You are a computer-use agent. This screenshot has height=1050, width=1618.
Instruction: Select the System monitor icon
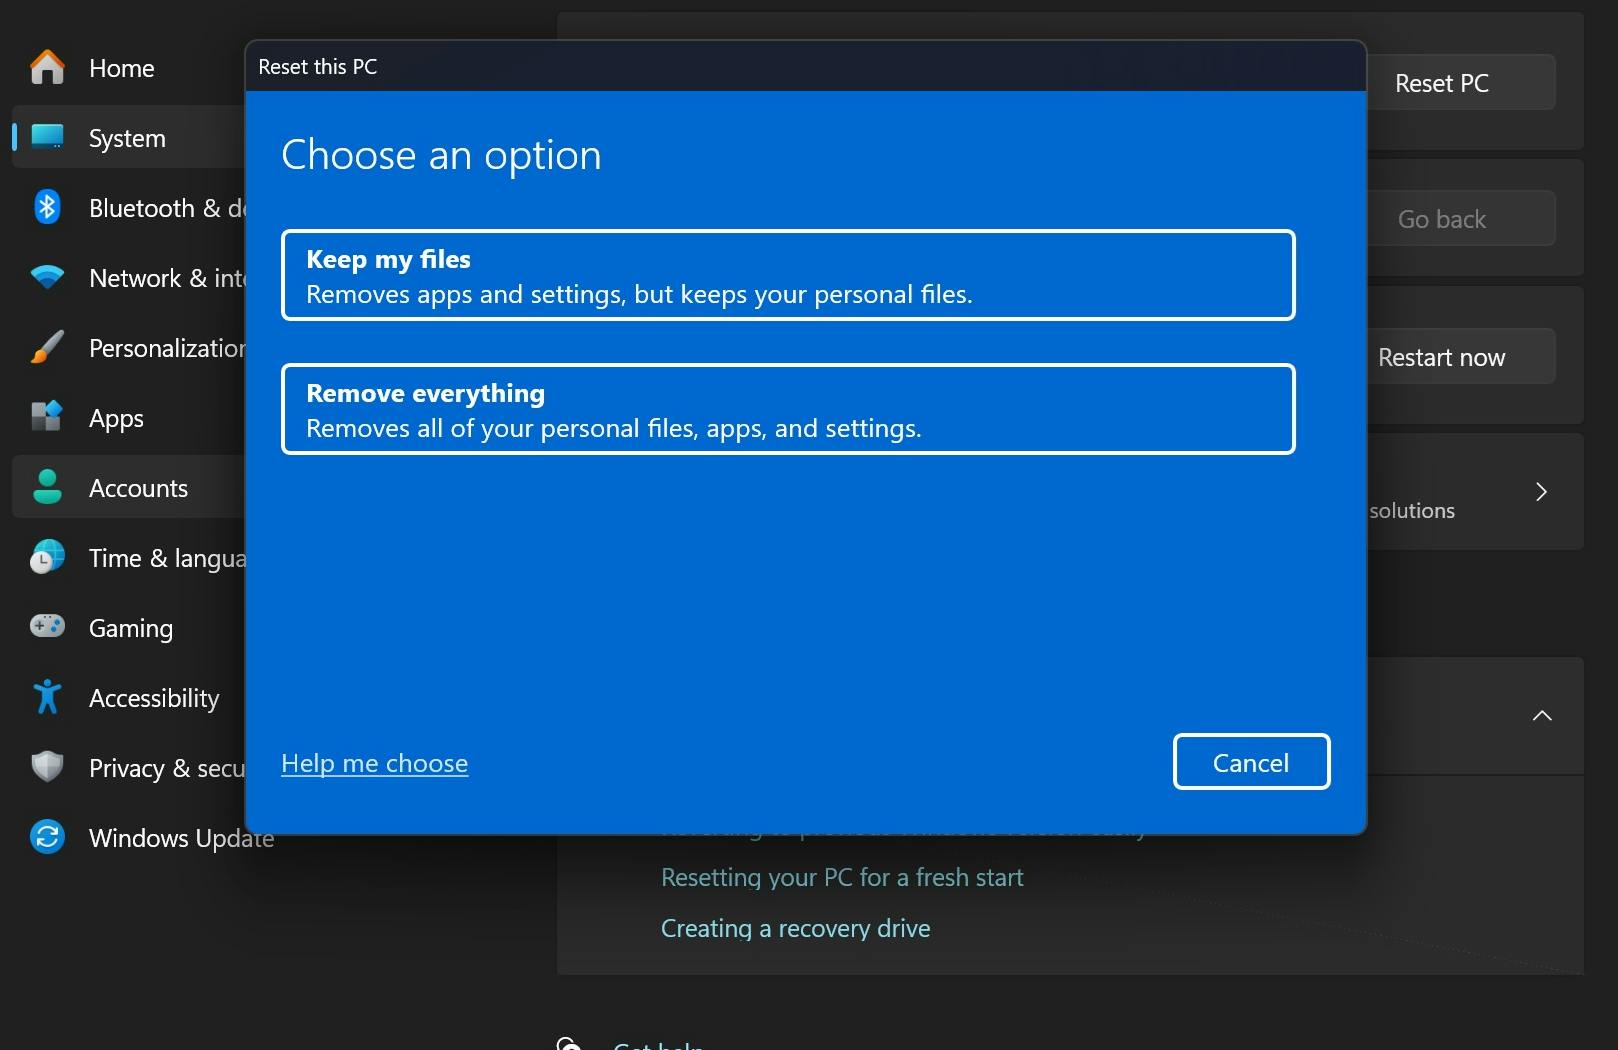[x=47, y=137]
